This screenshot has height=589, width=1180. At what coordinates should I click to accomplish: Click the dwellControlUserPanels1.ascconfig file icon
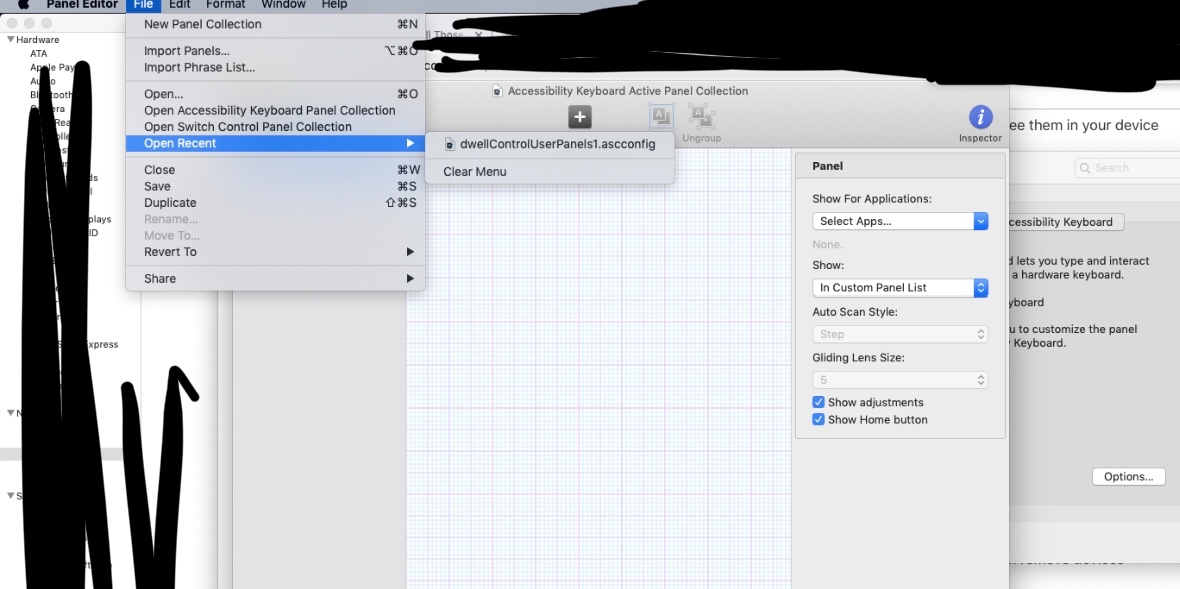coord(450,144)
